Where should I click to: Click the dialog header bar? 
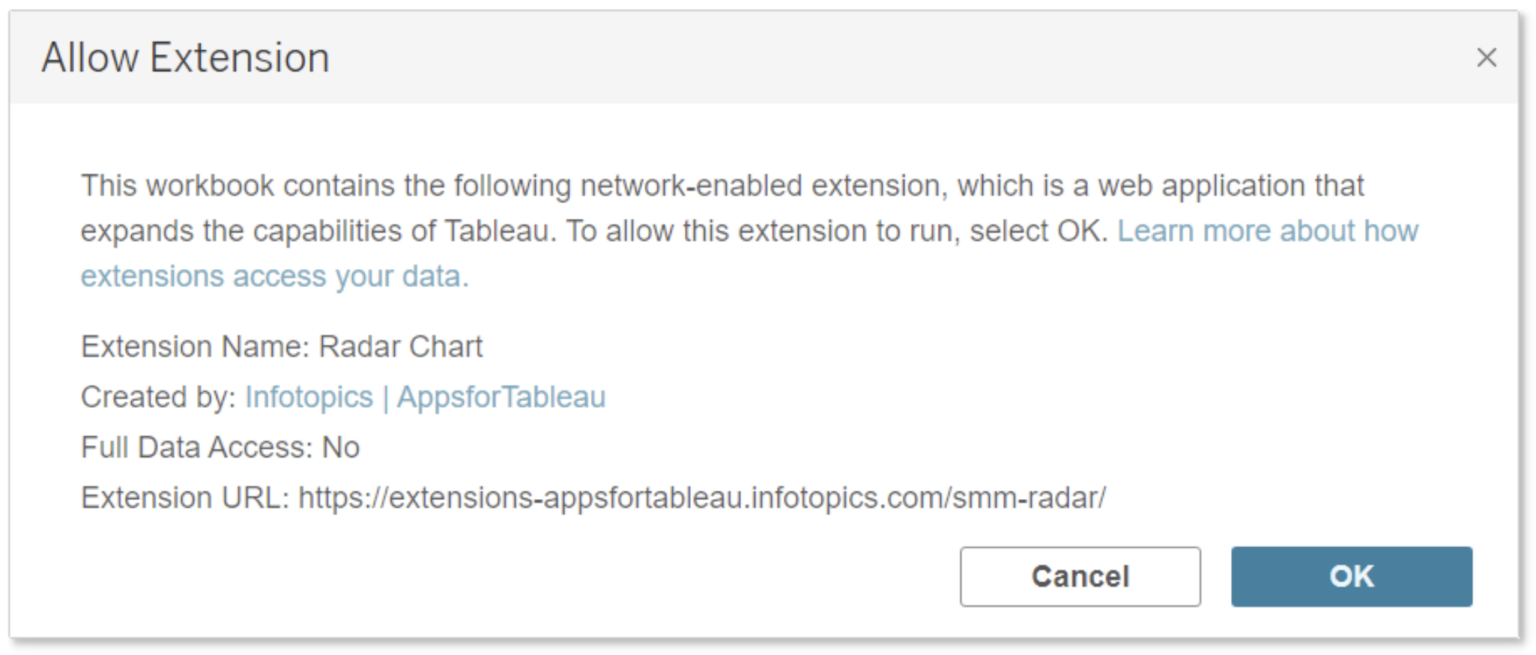point(700,57)
